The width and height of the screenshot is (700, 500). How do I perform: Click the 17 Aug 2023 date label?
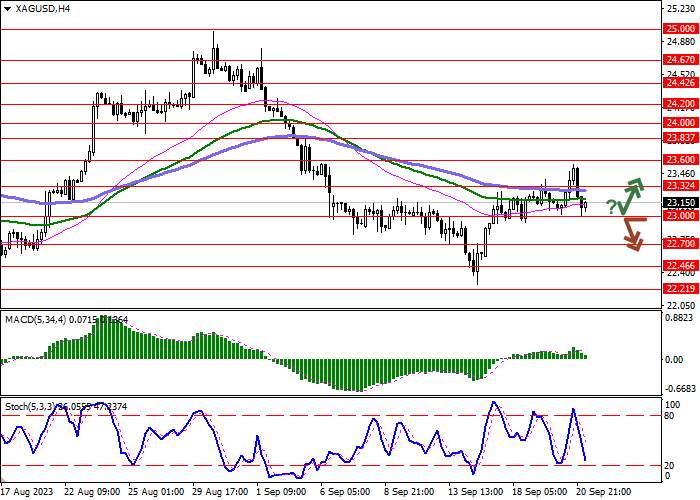[27, 492]
